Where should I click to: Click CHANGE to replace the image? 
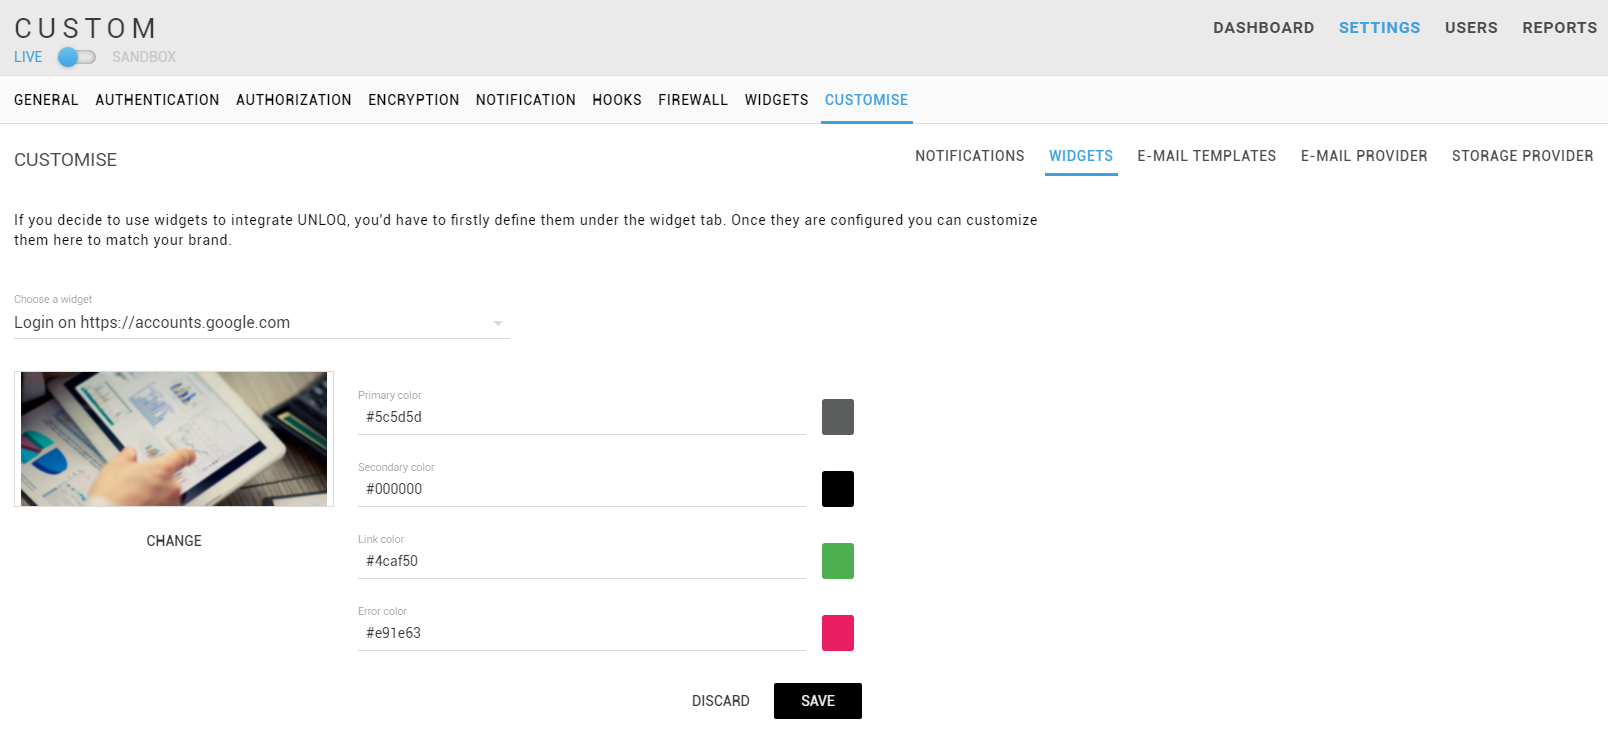174,541
